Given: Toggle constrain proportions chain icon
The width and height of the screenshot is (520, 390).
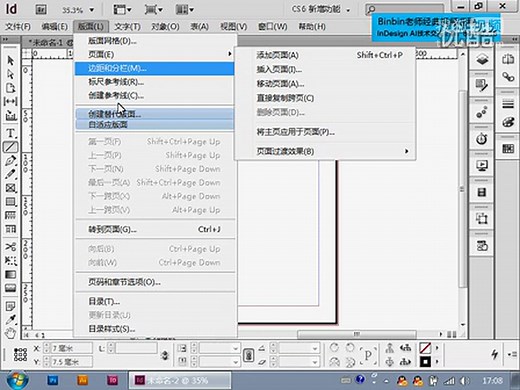Looking at the screenshot, I should click(x=248, y=355).
